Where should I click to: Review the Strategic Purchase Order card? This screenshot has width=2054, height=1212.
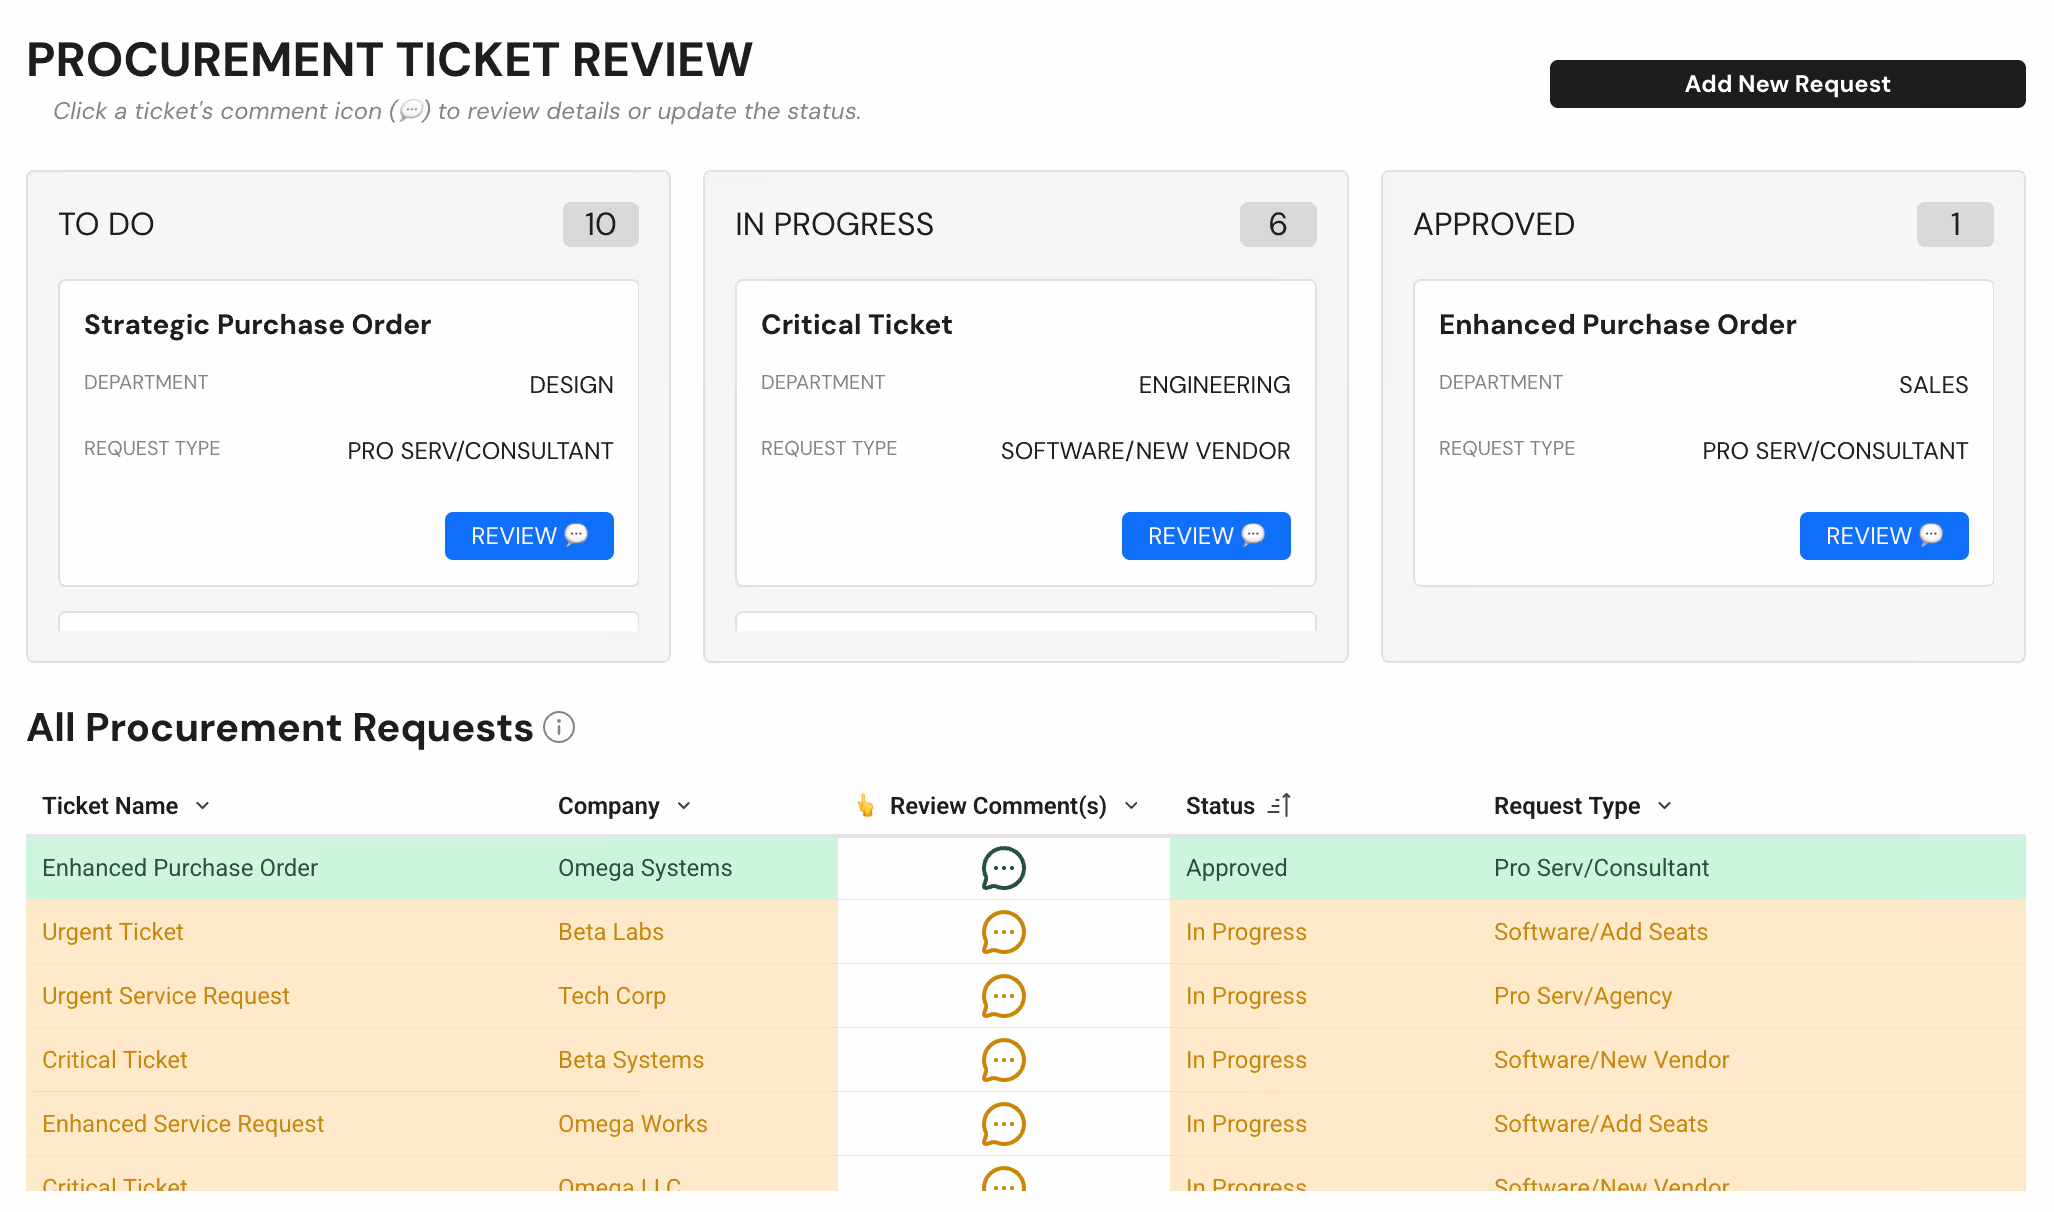pyautogui.click(x=529, y=536)
